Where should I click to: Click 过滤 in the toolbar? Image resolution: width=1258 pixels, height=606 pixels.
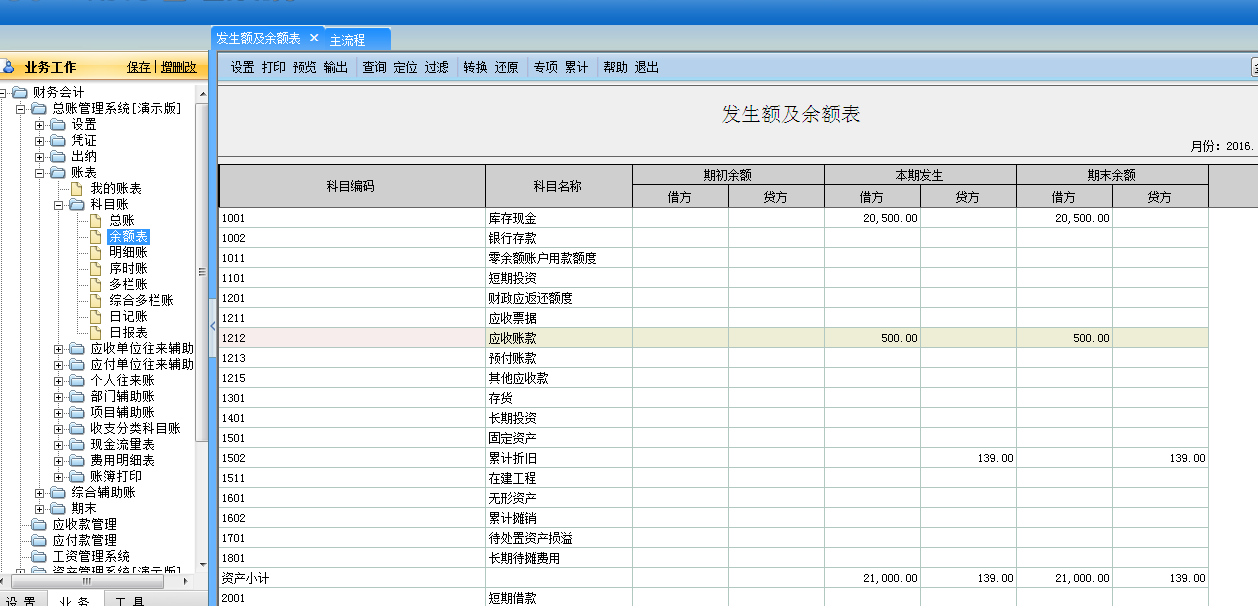click(x=436, y=68)
